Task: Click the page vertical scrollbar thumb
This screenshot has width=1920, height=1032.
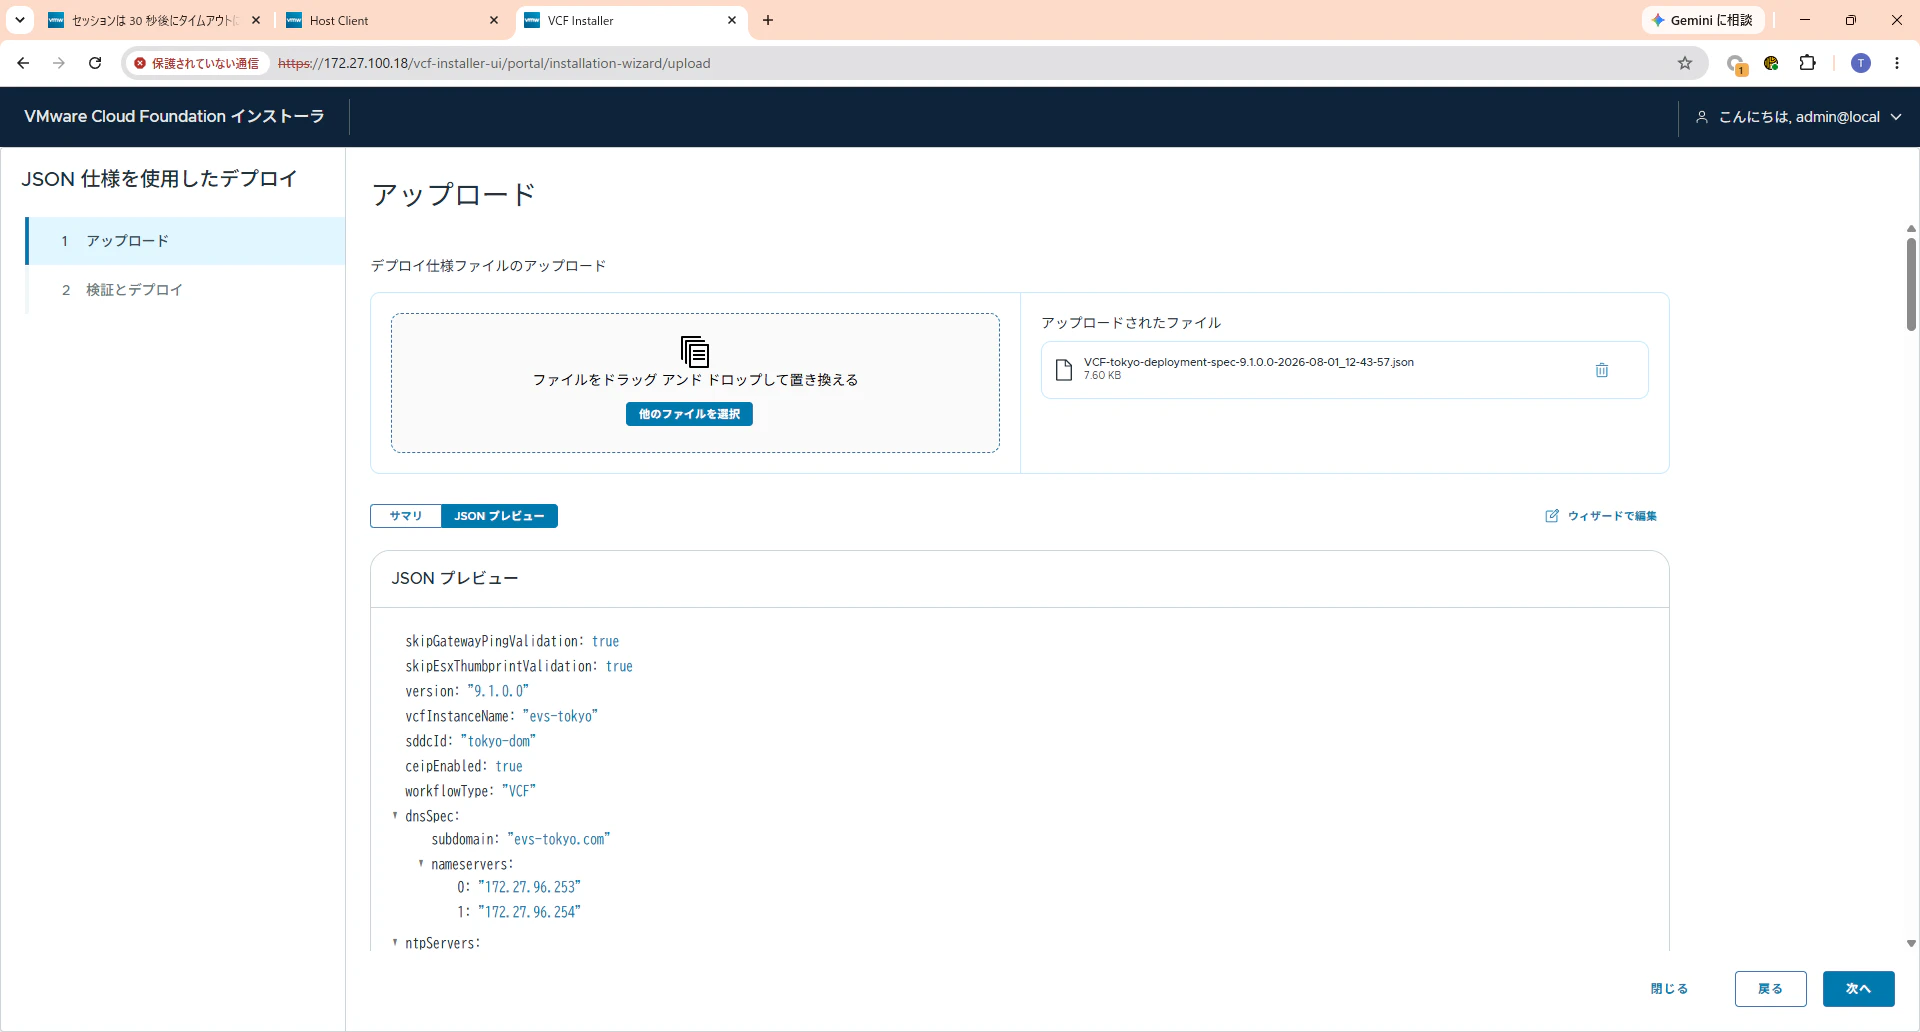Action: click(1911, 284)
